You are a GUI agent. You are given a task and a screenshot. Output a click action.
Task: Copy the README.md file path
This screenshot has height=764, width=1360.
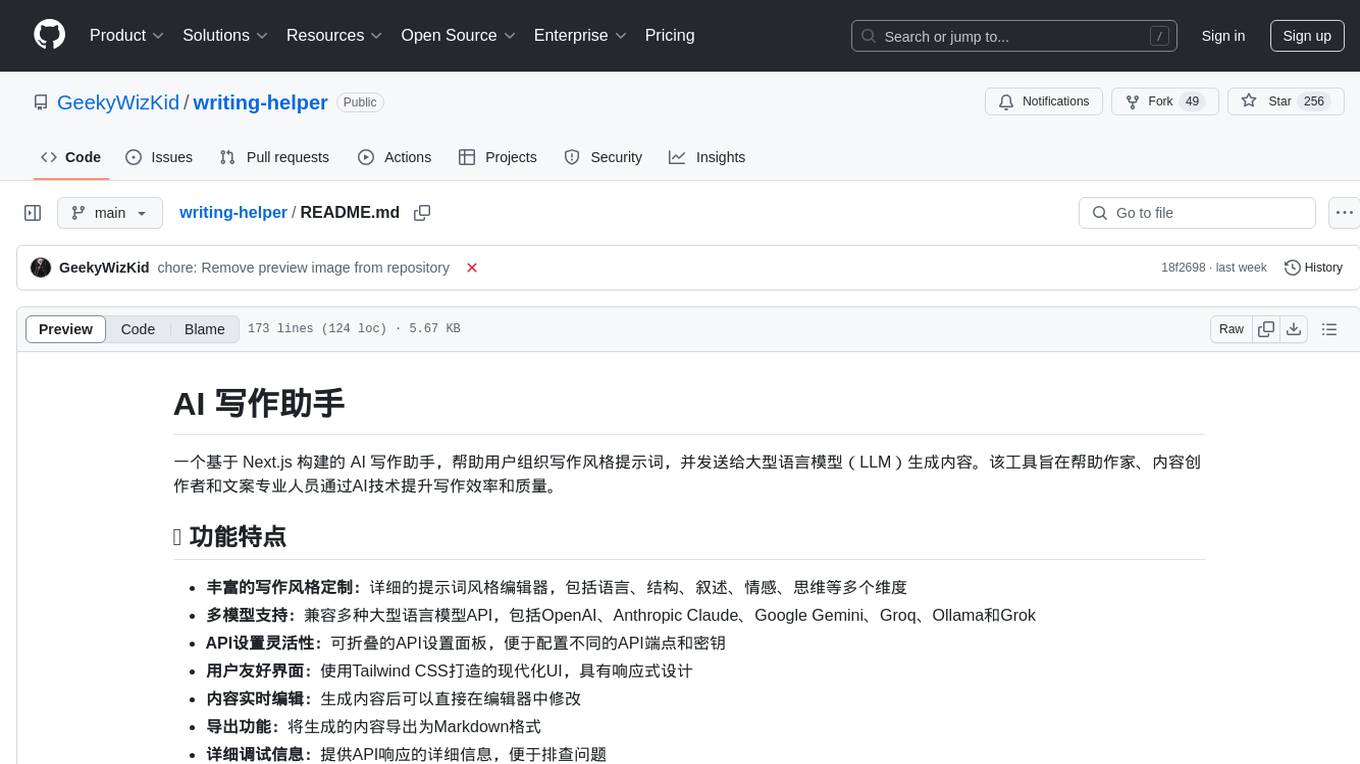[422, 213]
